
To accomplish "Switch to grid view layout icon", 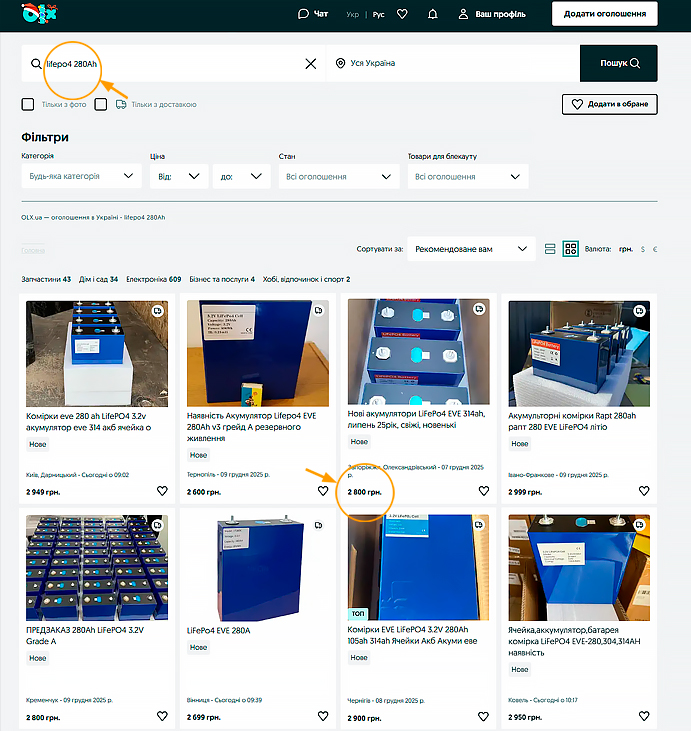I will pyautogui.click(x=570, y=249).
